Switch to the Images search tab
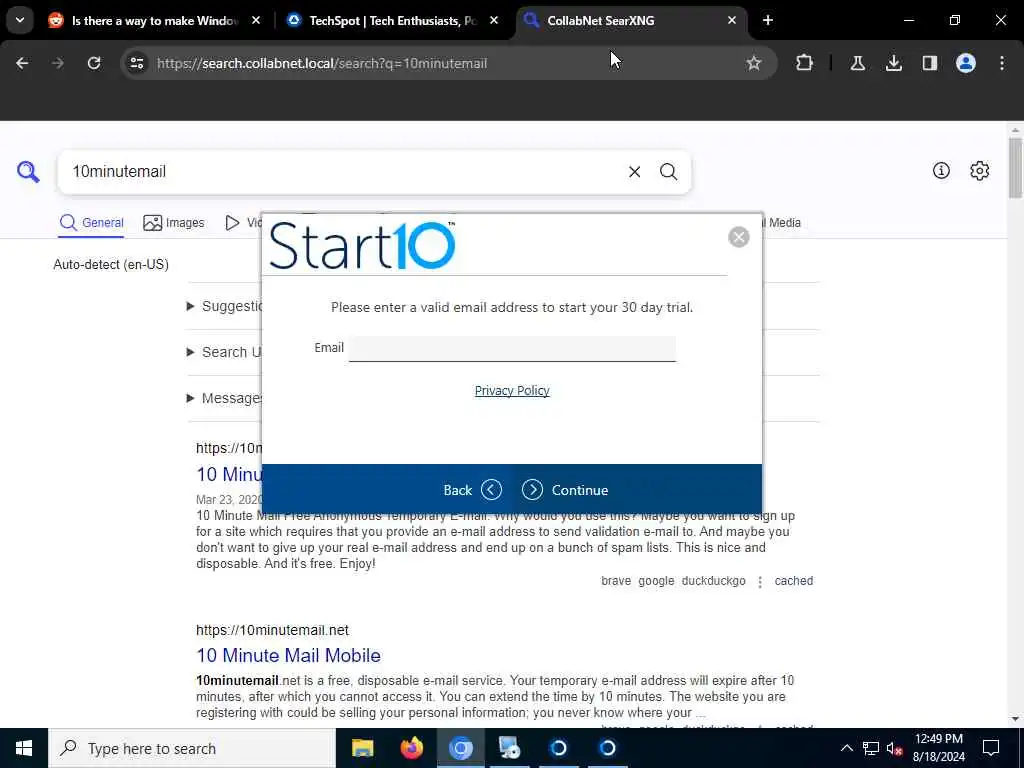 (174, 223)
